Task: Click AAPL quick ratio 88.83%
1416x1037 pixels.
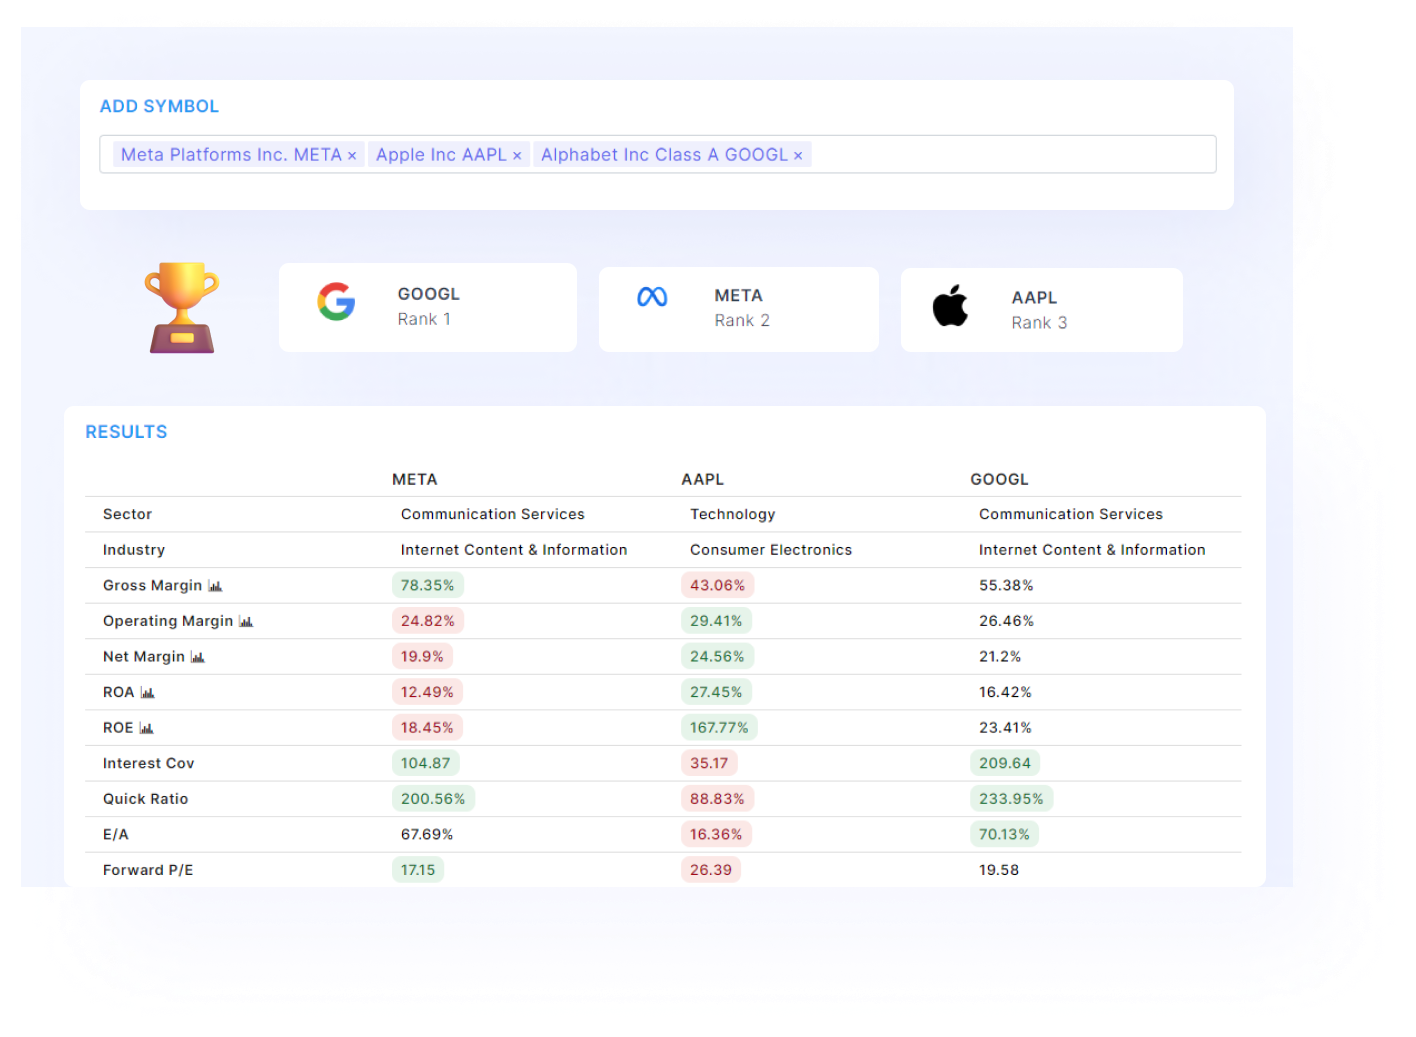Action: [x=717, y=799]
